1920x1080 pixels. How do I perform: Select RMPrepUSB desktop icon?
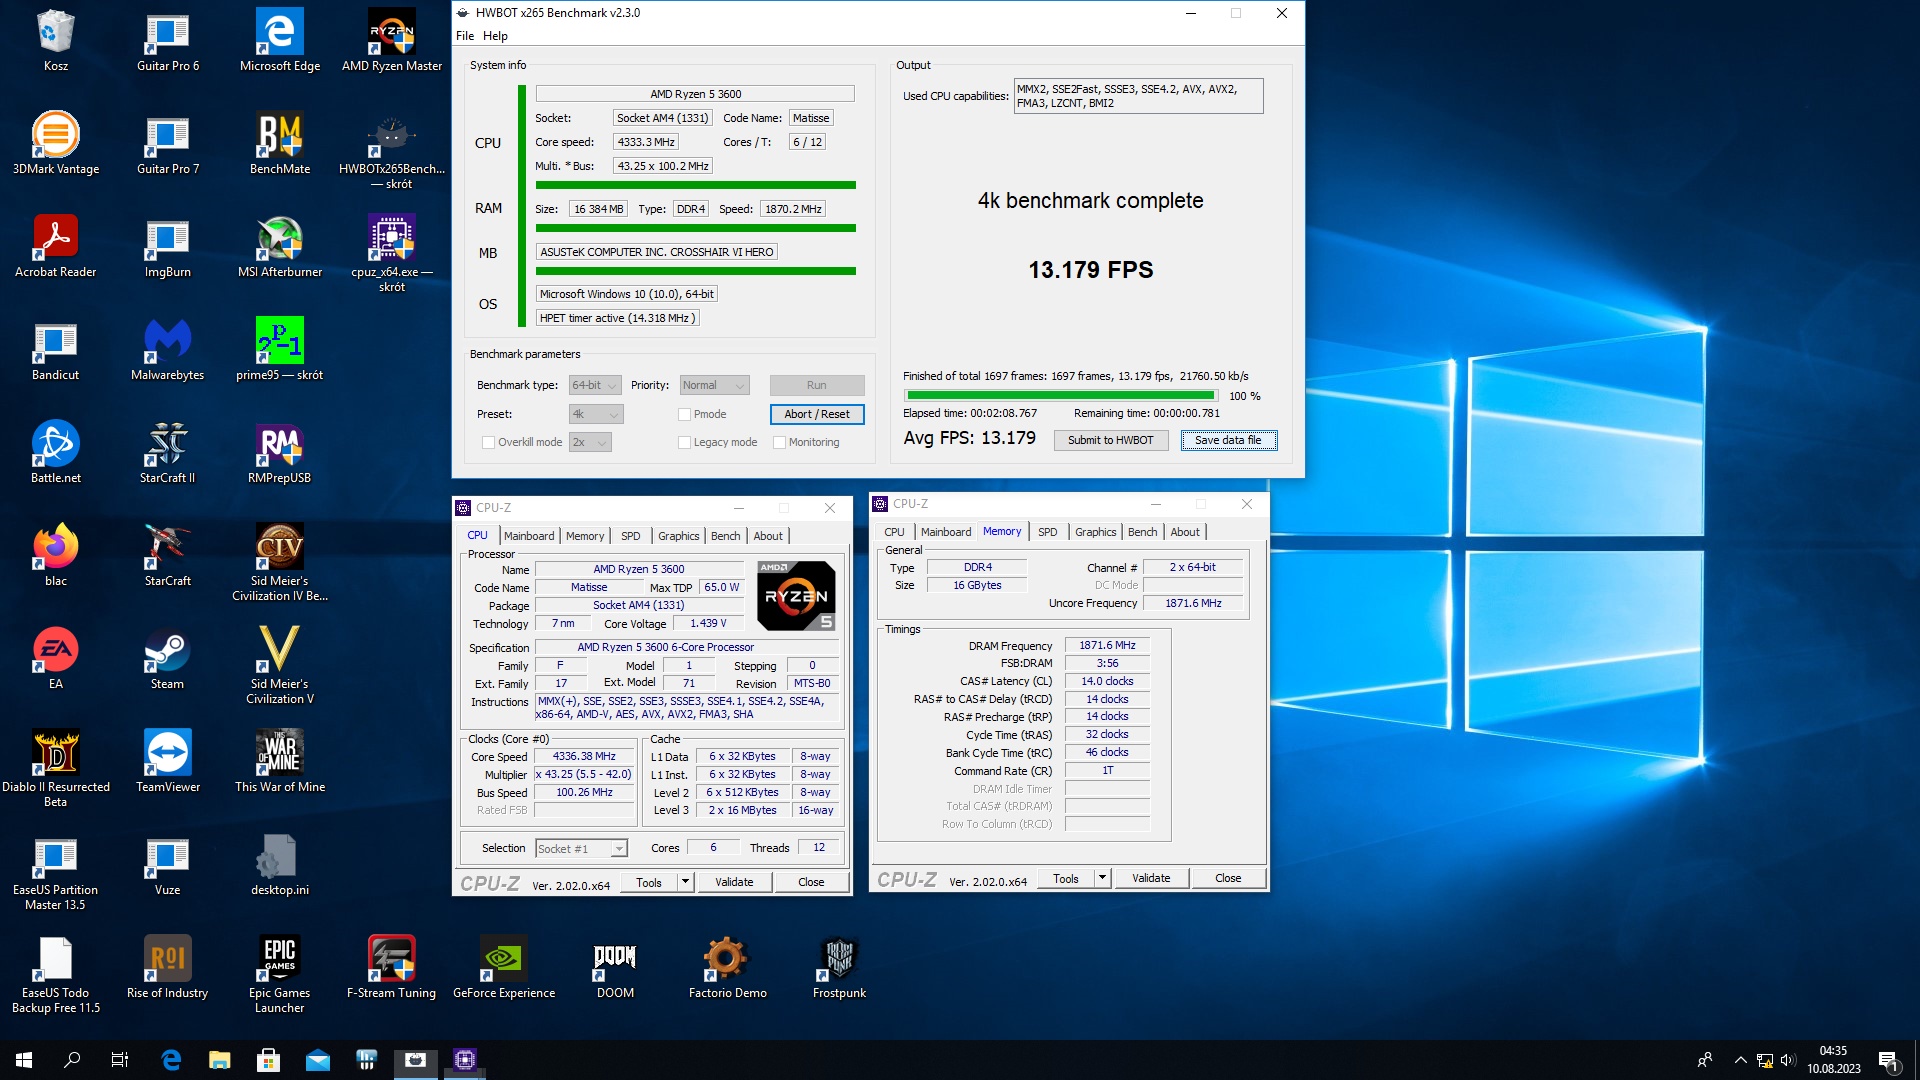point(280,453)
